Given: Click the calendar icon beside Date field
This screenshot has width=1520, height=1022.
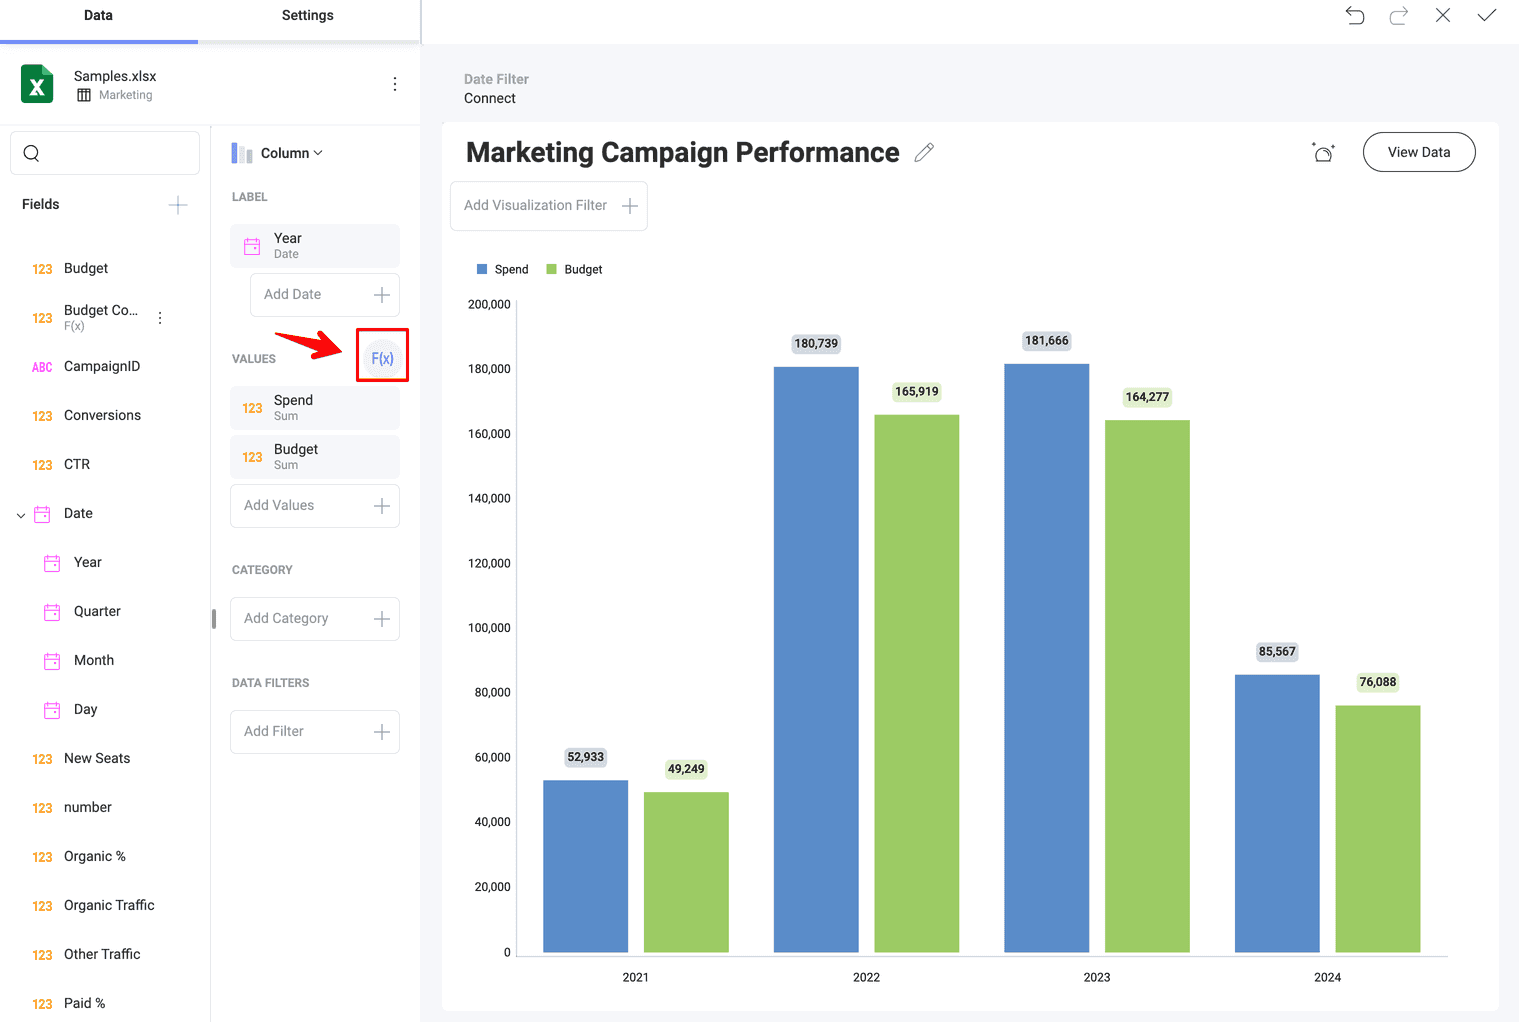Looking at the screenshot, I should (42, 514).
